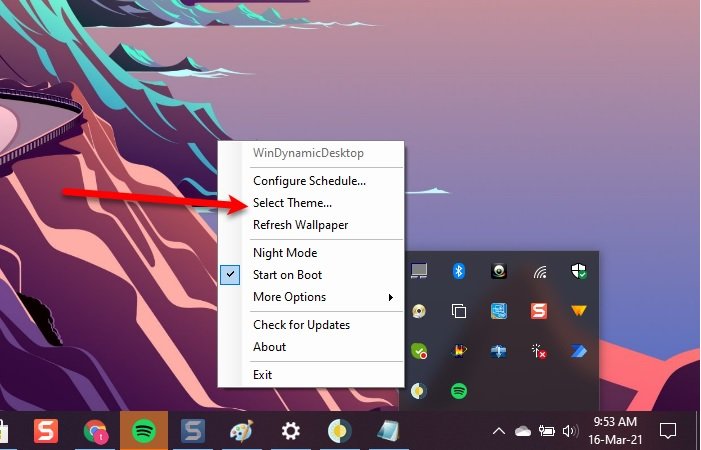The width and height of the screenshot is (701, 450).
Task: Open the Windows Security shield tray icon
Action: [x=579, y=271]
